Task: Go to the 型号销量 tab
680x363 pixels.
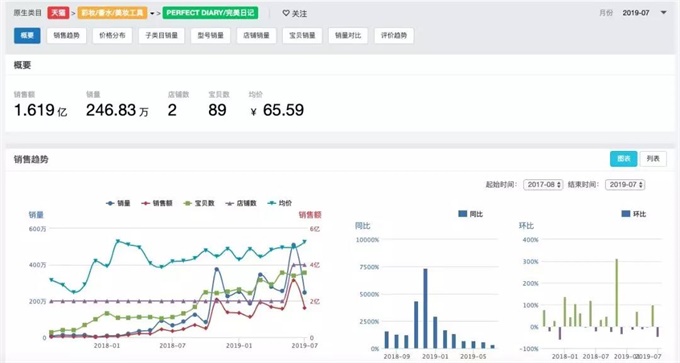Action: [210, 36]
